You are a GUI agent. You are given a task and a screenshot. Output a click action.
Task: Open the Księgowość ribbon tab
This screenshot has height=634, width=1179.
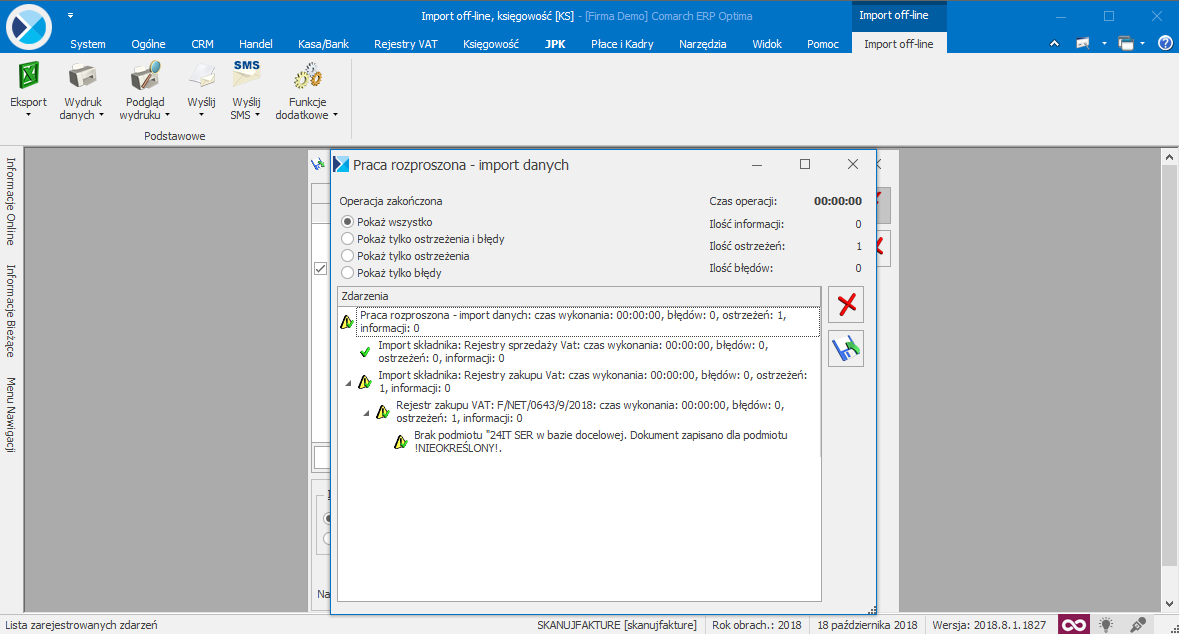click(x=491, y=44)
